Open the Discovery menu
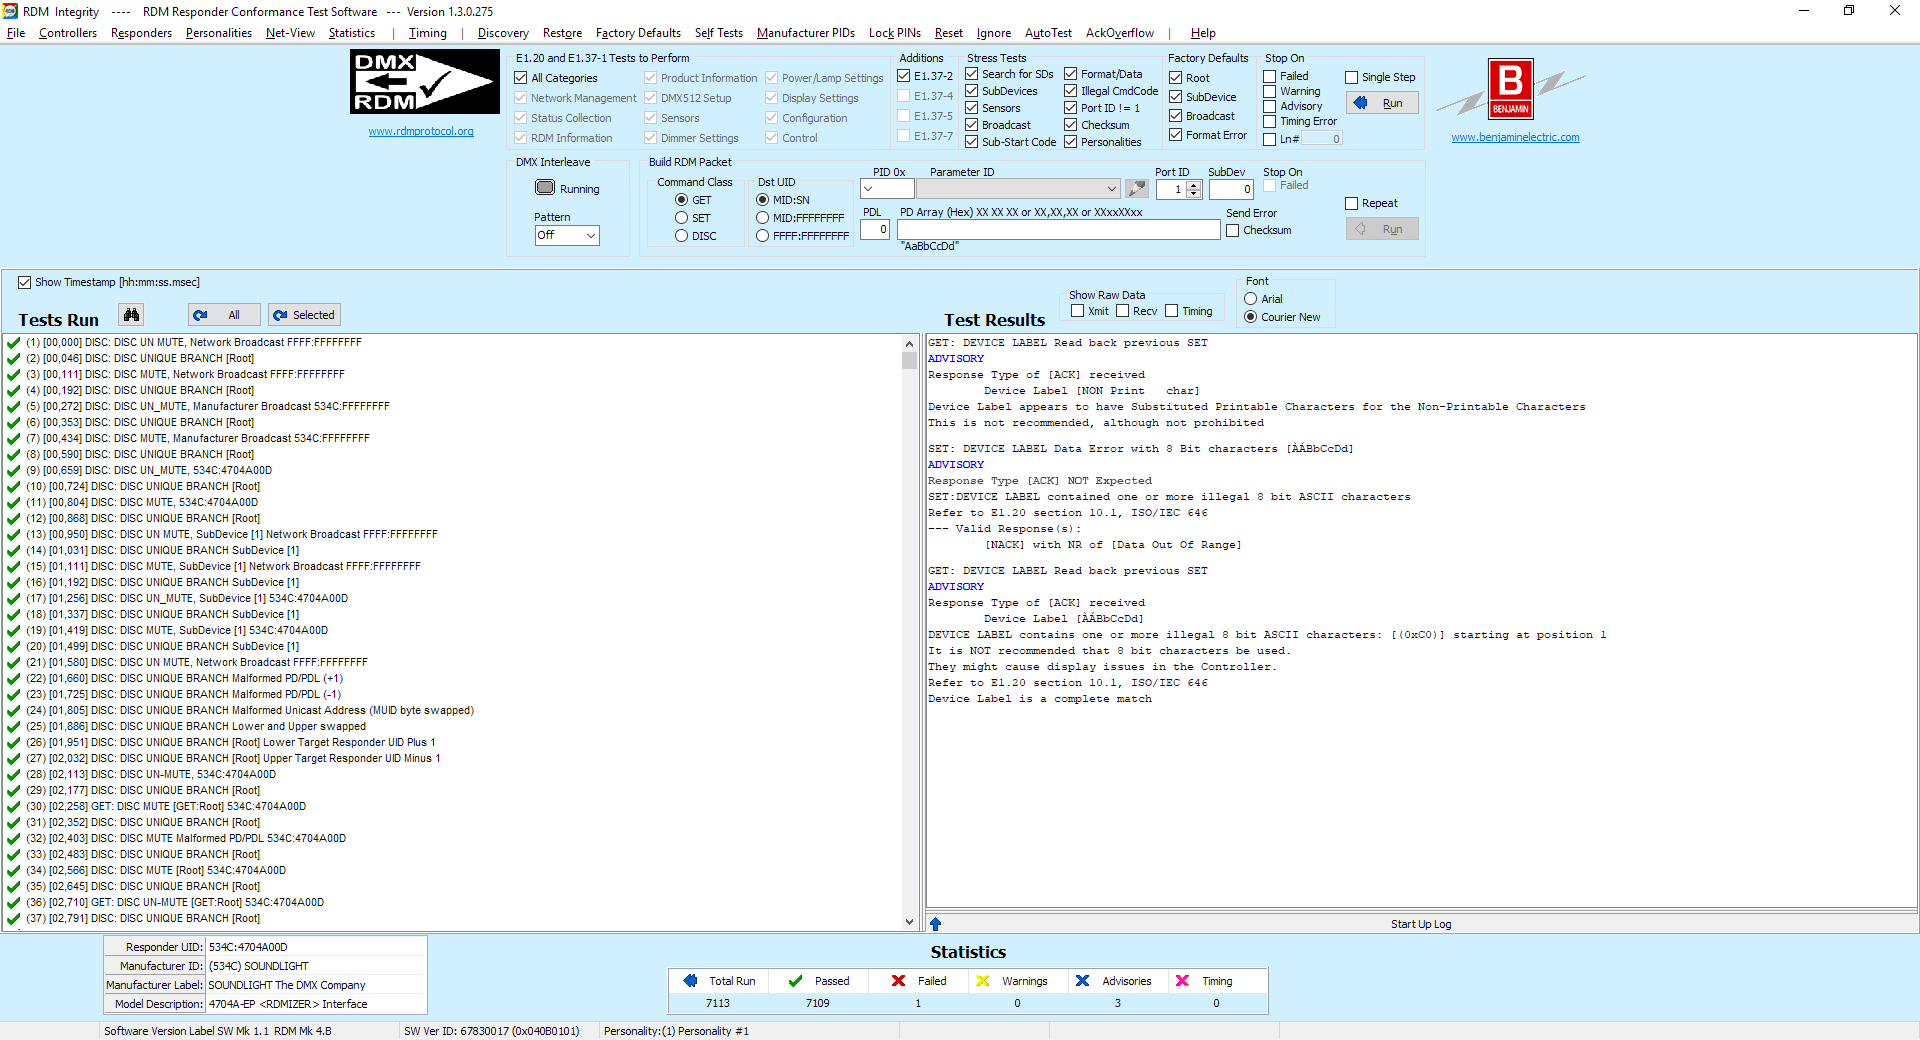The image size is (1920, 1040). [503, 33]
